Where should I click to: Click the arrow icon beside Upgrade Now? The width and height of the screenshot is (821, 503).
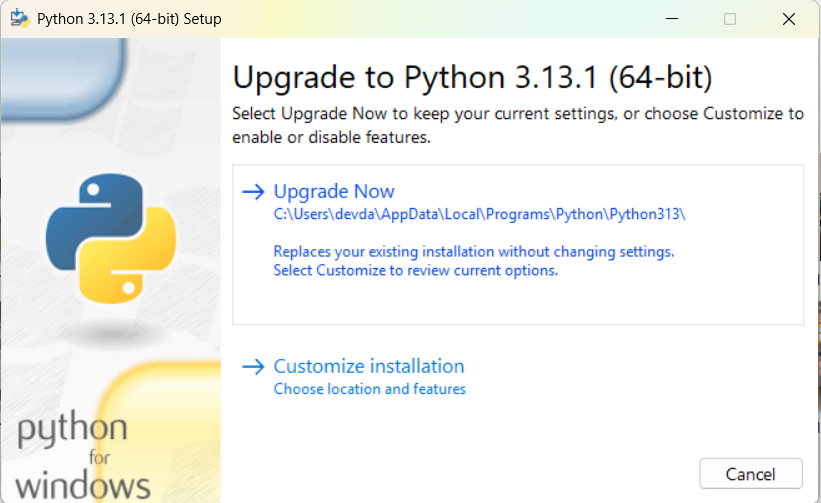click(253, 192)
